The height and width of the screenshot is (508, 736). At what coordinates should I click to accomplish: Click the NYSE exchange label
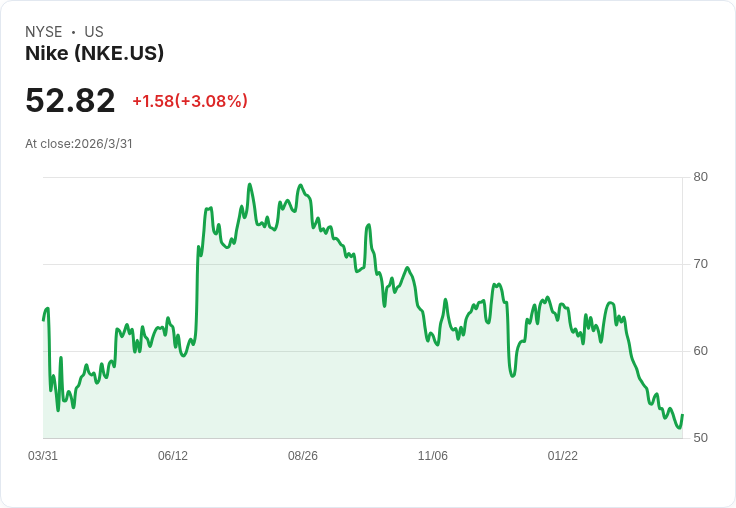[44, 32]
